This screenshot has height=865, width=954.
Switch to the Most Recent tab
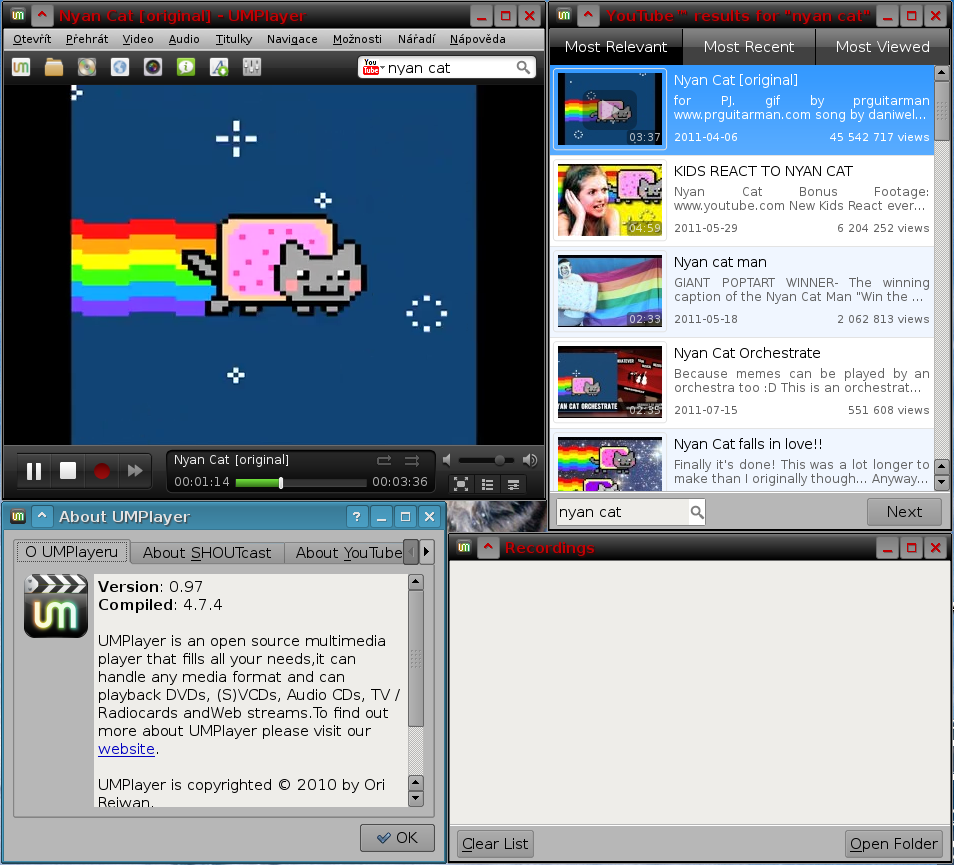click(x=749, y=47)
